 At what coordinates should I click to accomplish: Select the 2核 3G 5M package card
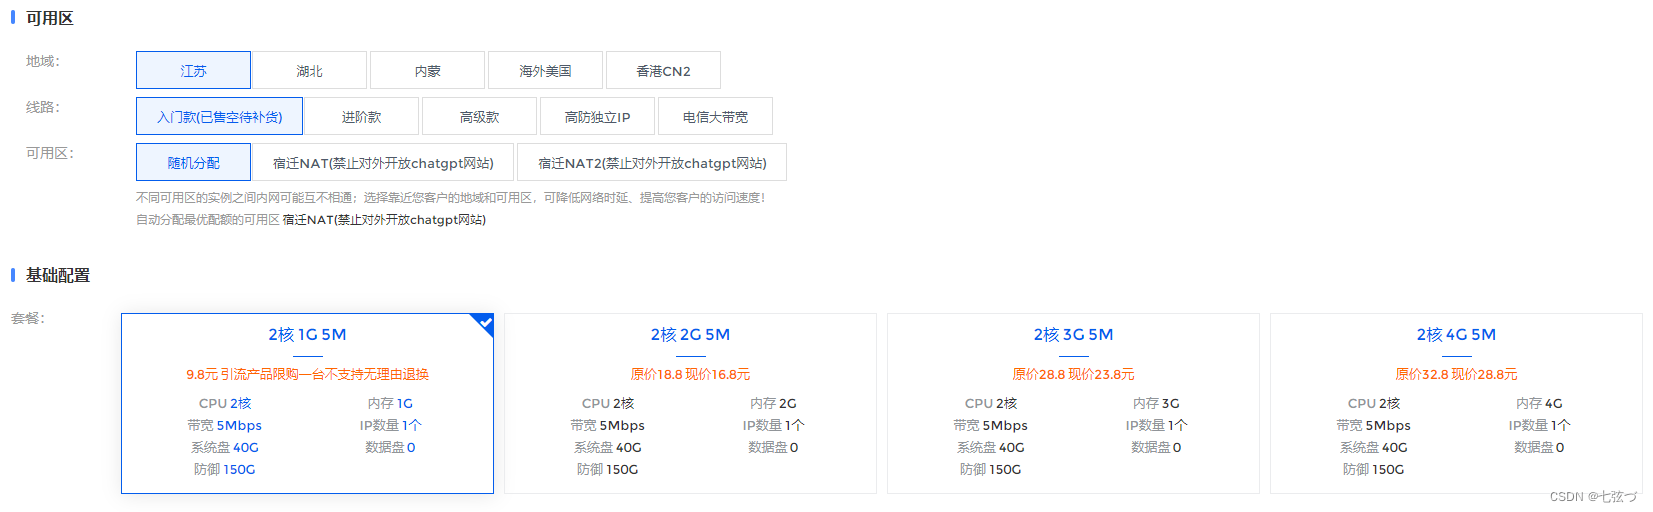pyautogui.click(x=1073, y=403)
